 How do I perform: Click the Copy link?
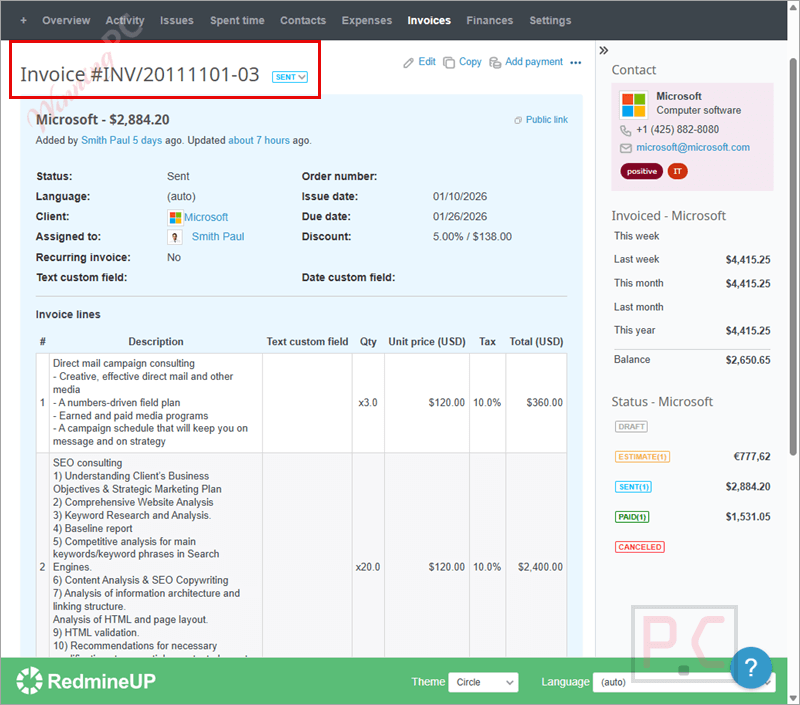point(470,62)
